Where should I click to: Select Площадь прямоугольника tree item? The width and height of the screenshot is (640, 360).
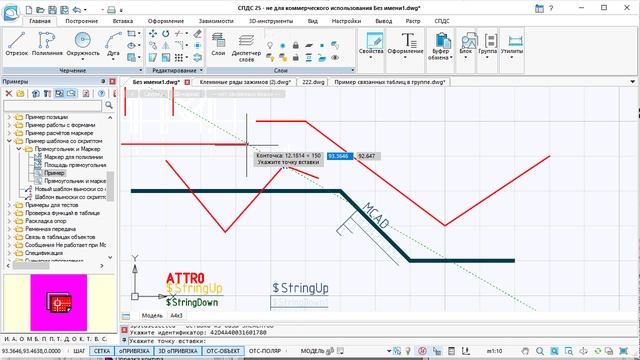pyautogui.click(x=75, y=165)
